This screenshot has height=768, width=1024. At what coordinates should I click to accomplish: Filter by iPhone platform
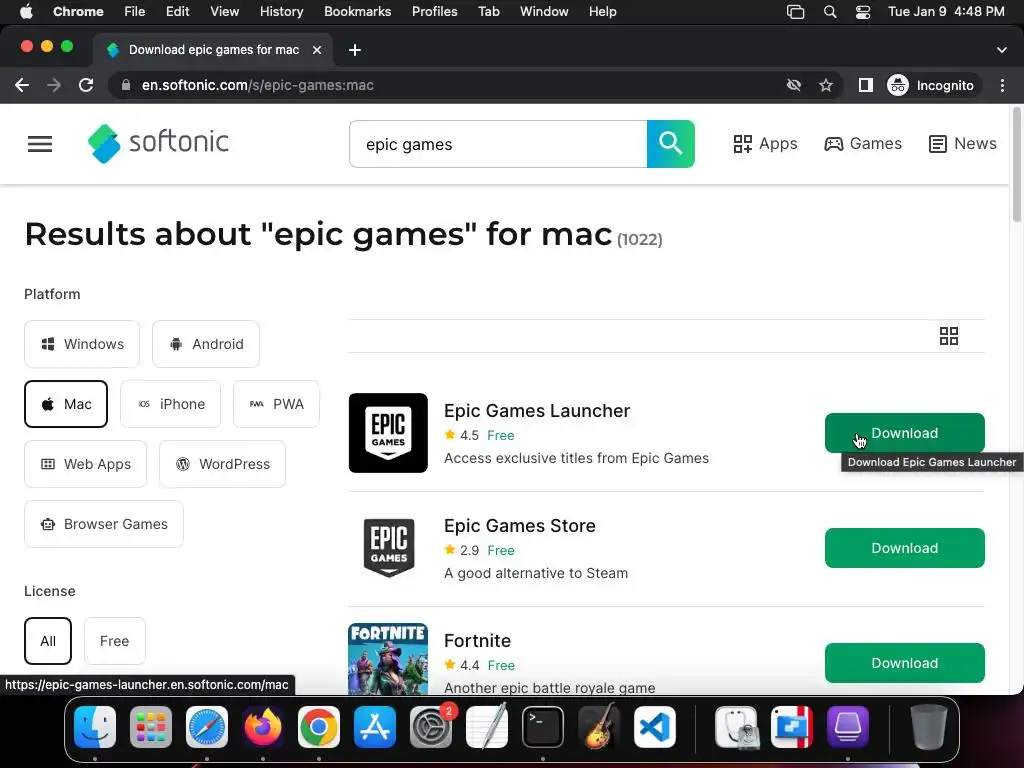pyautogui.click(x=170, y=404)
